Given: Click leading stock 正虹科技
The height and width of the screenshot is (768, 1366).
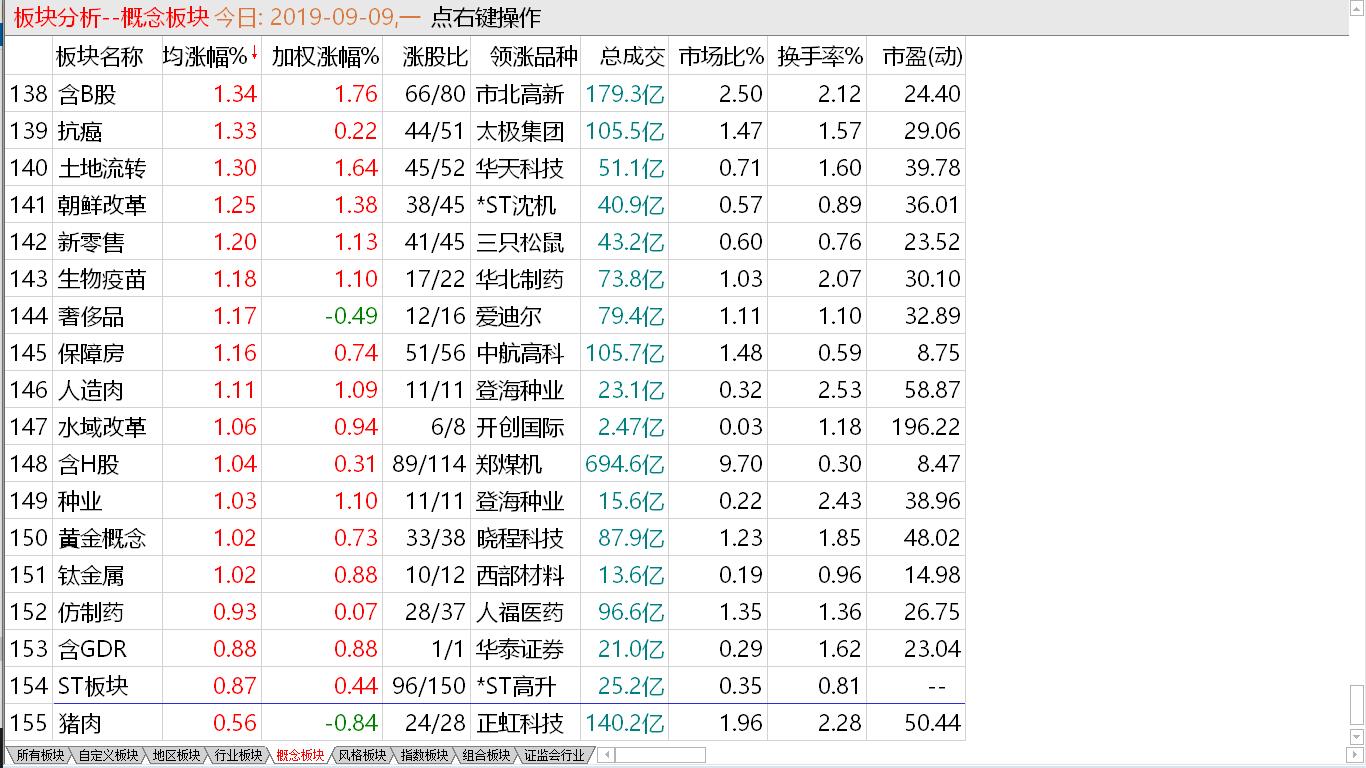Looking at the screenshot, I should click(x=520, y=724).
